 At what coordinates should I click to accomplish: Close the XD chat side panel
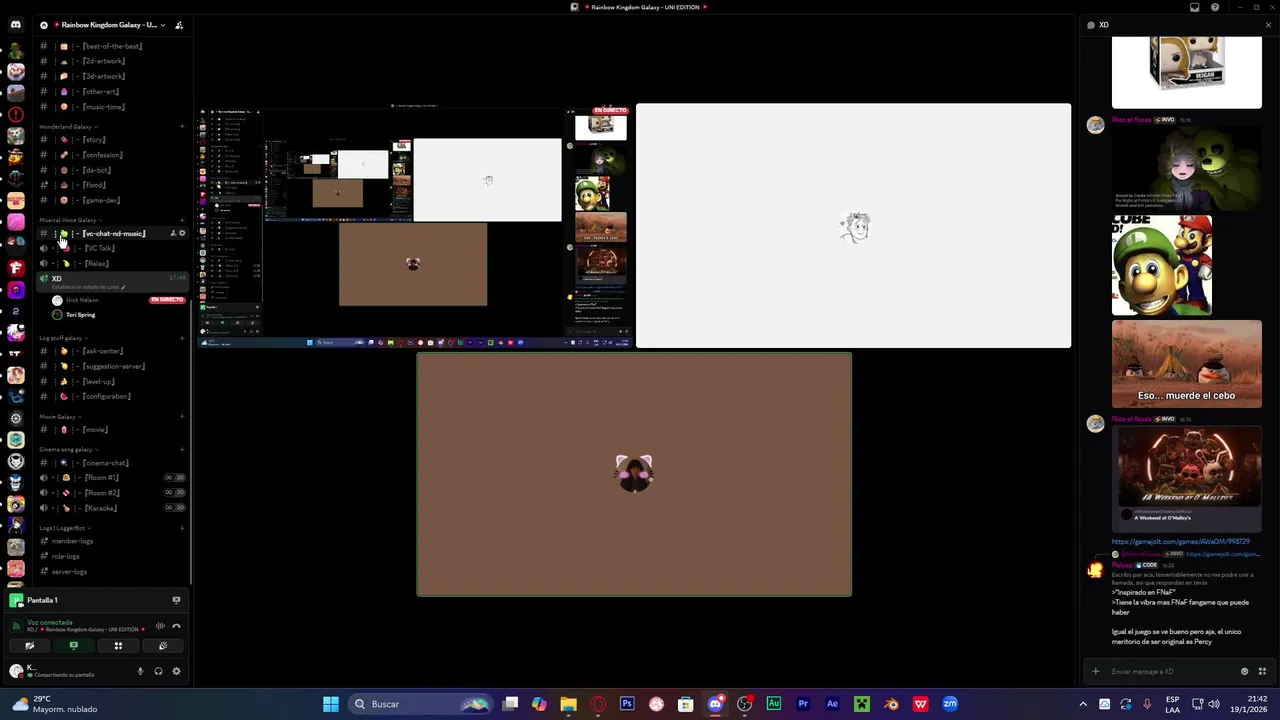(x=1268, y=25)
